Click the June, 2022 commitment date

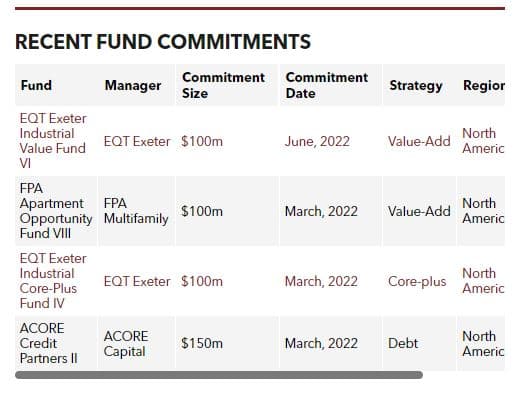[317, 141]
